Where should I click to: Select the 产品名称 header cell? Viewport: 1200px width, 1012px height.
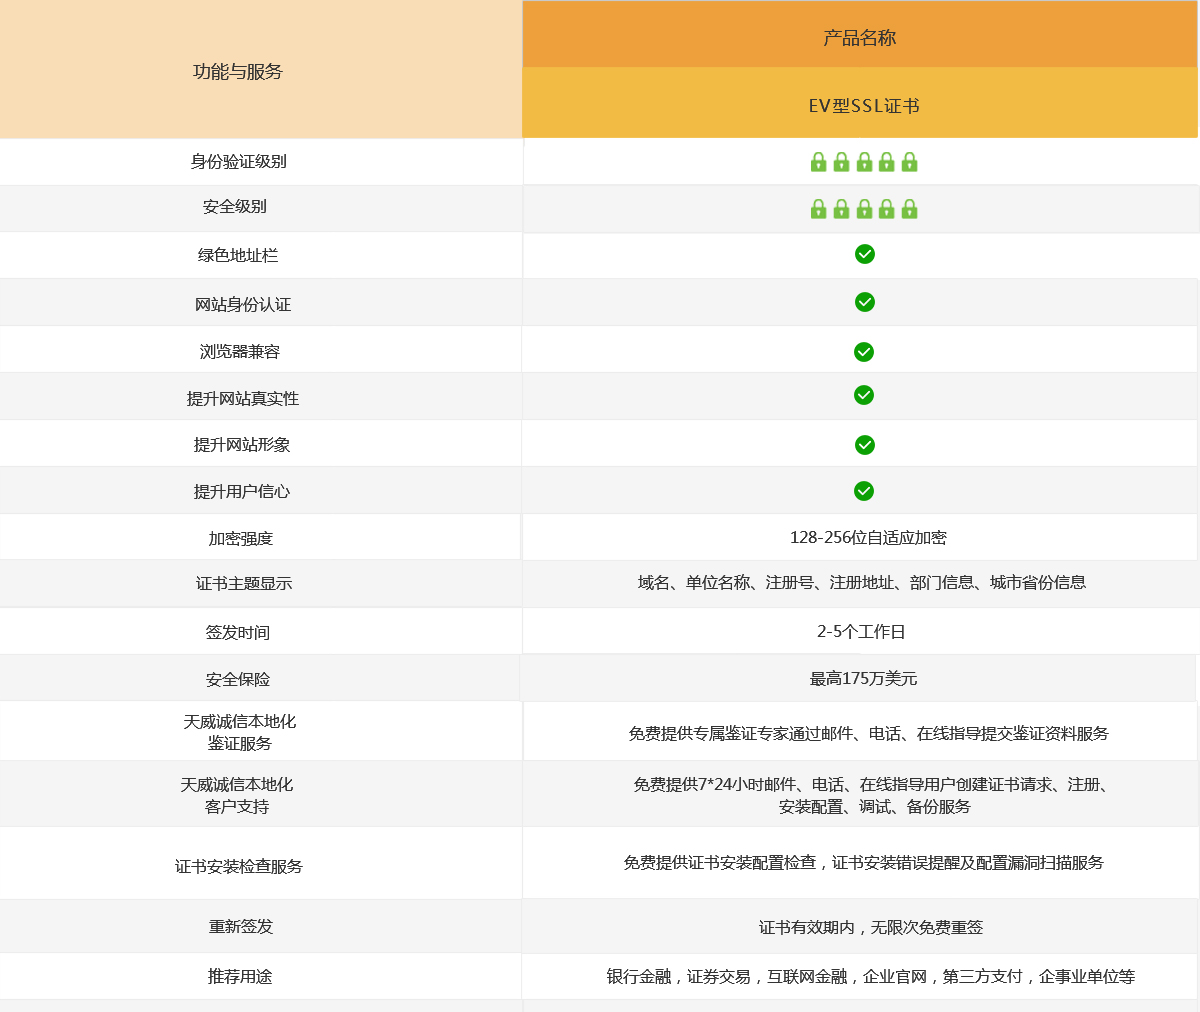[860, 34]
